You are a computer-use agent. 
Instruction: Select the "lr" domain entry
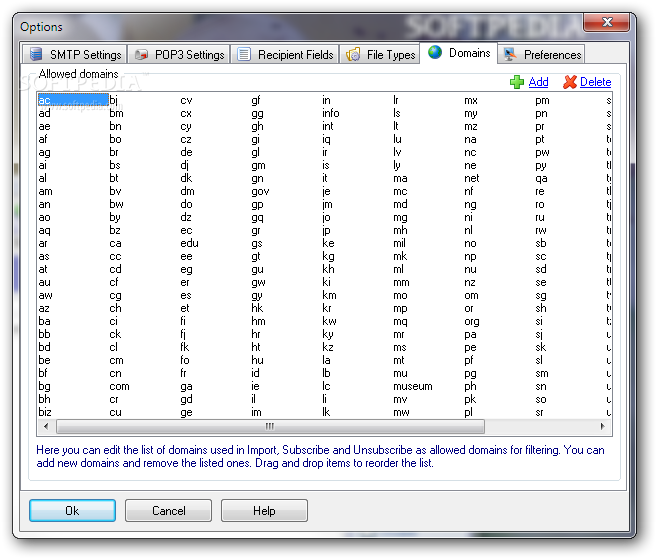(x=396, y=100)
